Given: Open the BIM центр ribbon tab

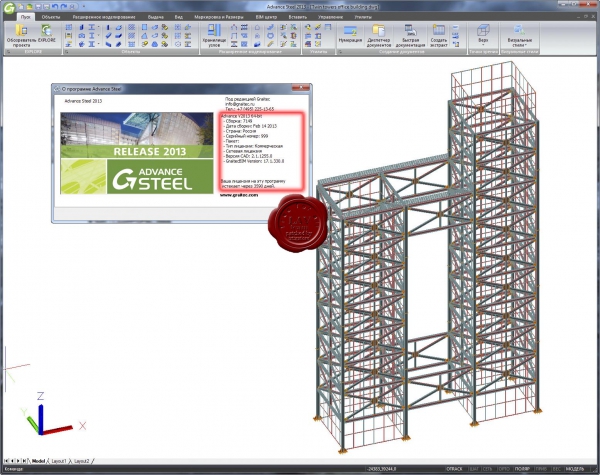Looking at the screenshot, I should pyautogui.click(x=266, y=17).
